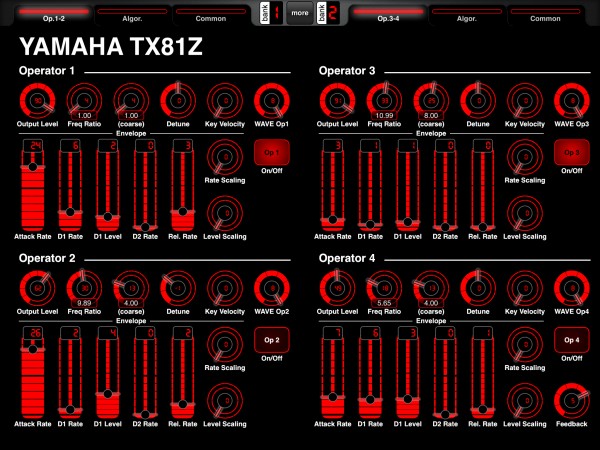Click Operator 1 Rate Scaling knob
The image size is (600, 450).
[225, 157]
